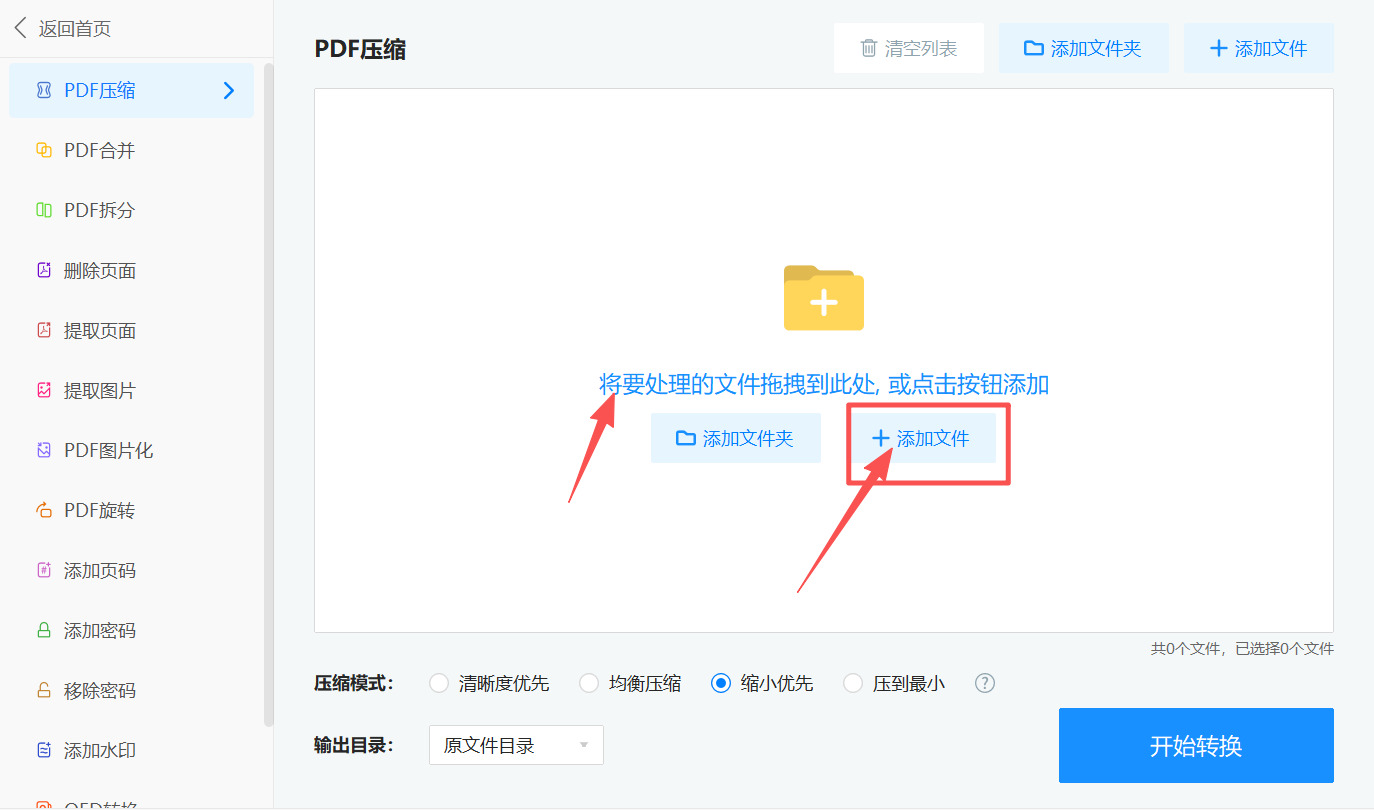Screen dimensions: 1374x810
Task: Click the yellow folder plus icon
Action: [823, 298]
